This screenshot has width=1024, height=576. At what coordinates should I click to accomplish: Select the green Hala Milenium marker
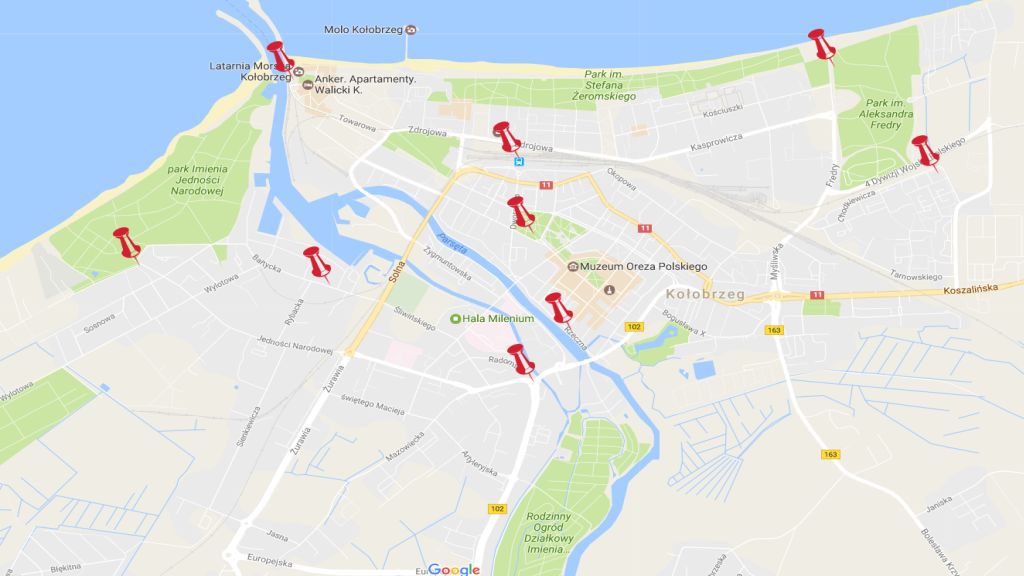[x=455, y=319]
